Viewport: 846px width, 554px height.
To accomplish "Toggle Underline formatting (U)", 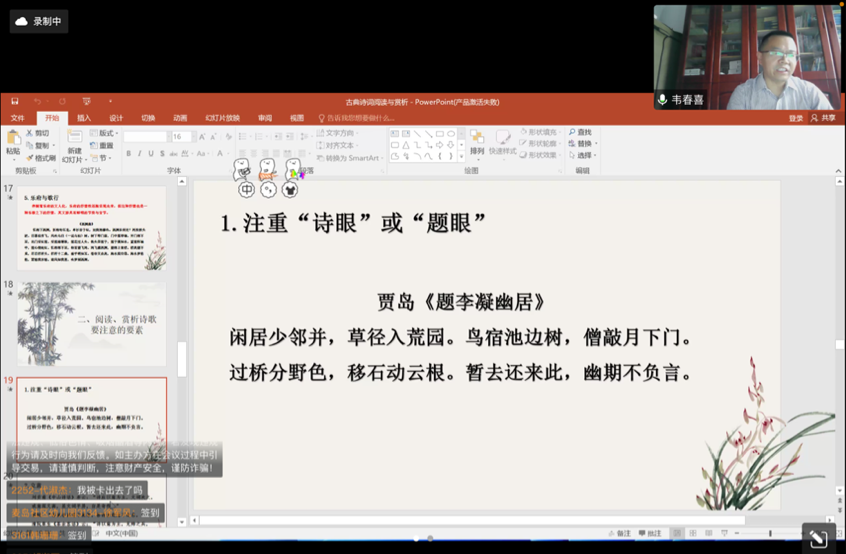I will point(152,154).
